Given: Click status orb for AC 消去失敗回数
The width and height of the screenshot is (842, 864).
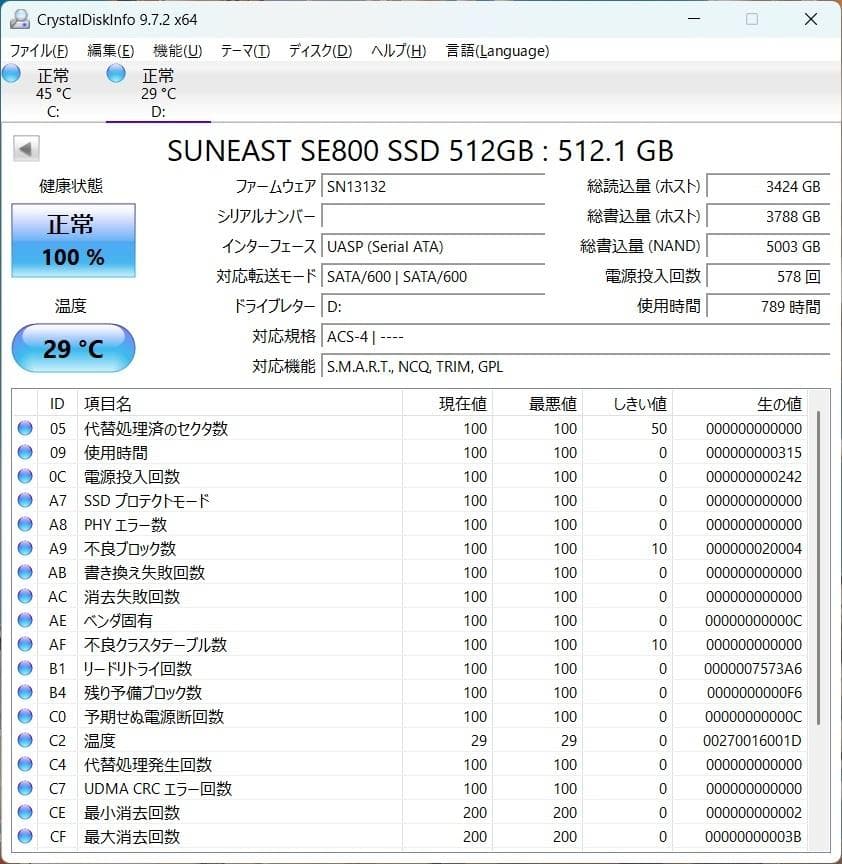Looking at the screenshot, I should click(x=25, y=596).
